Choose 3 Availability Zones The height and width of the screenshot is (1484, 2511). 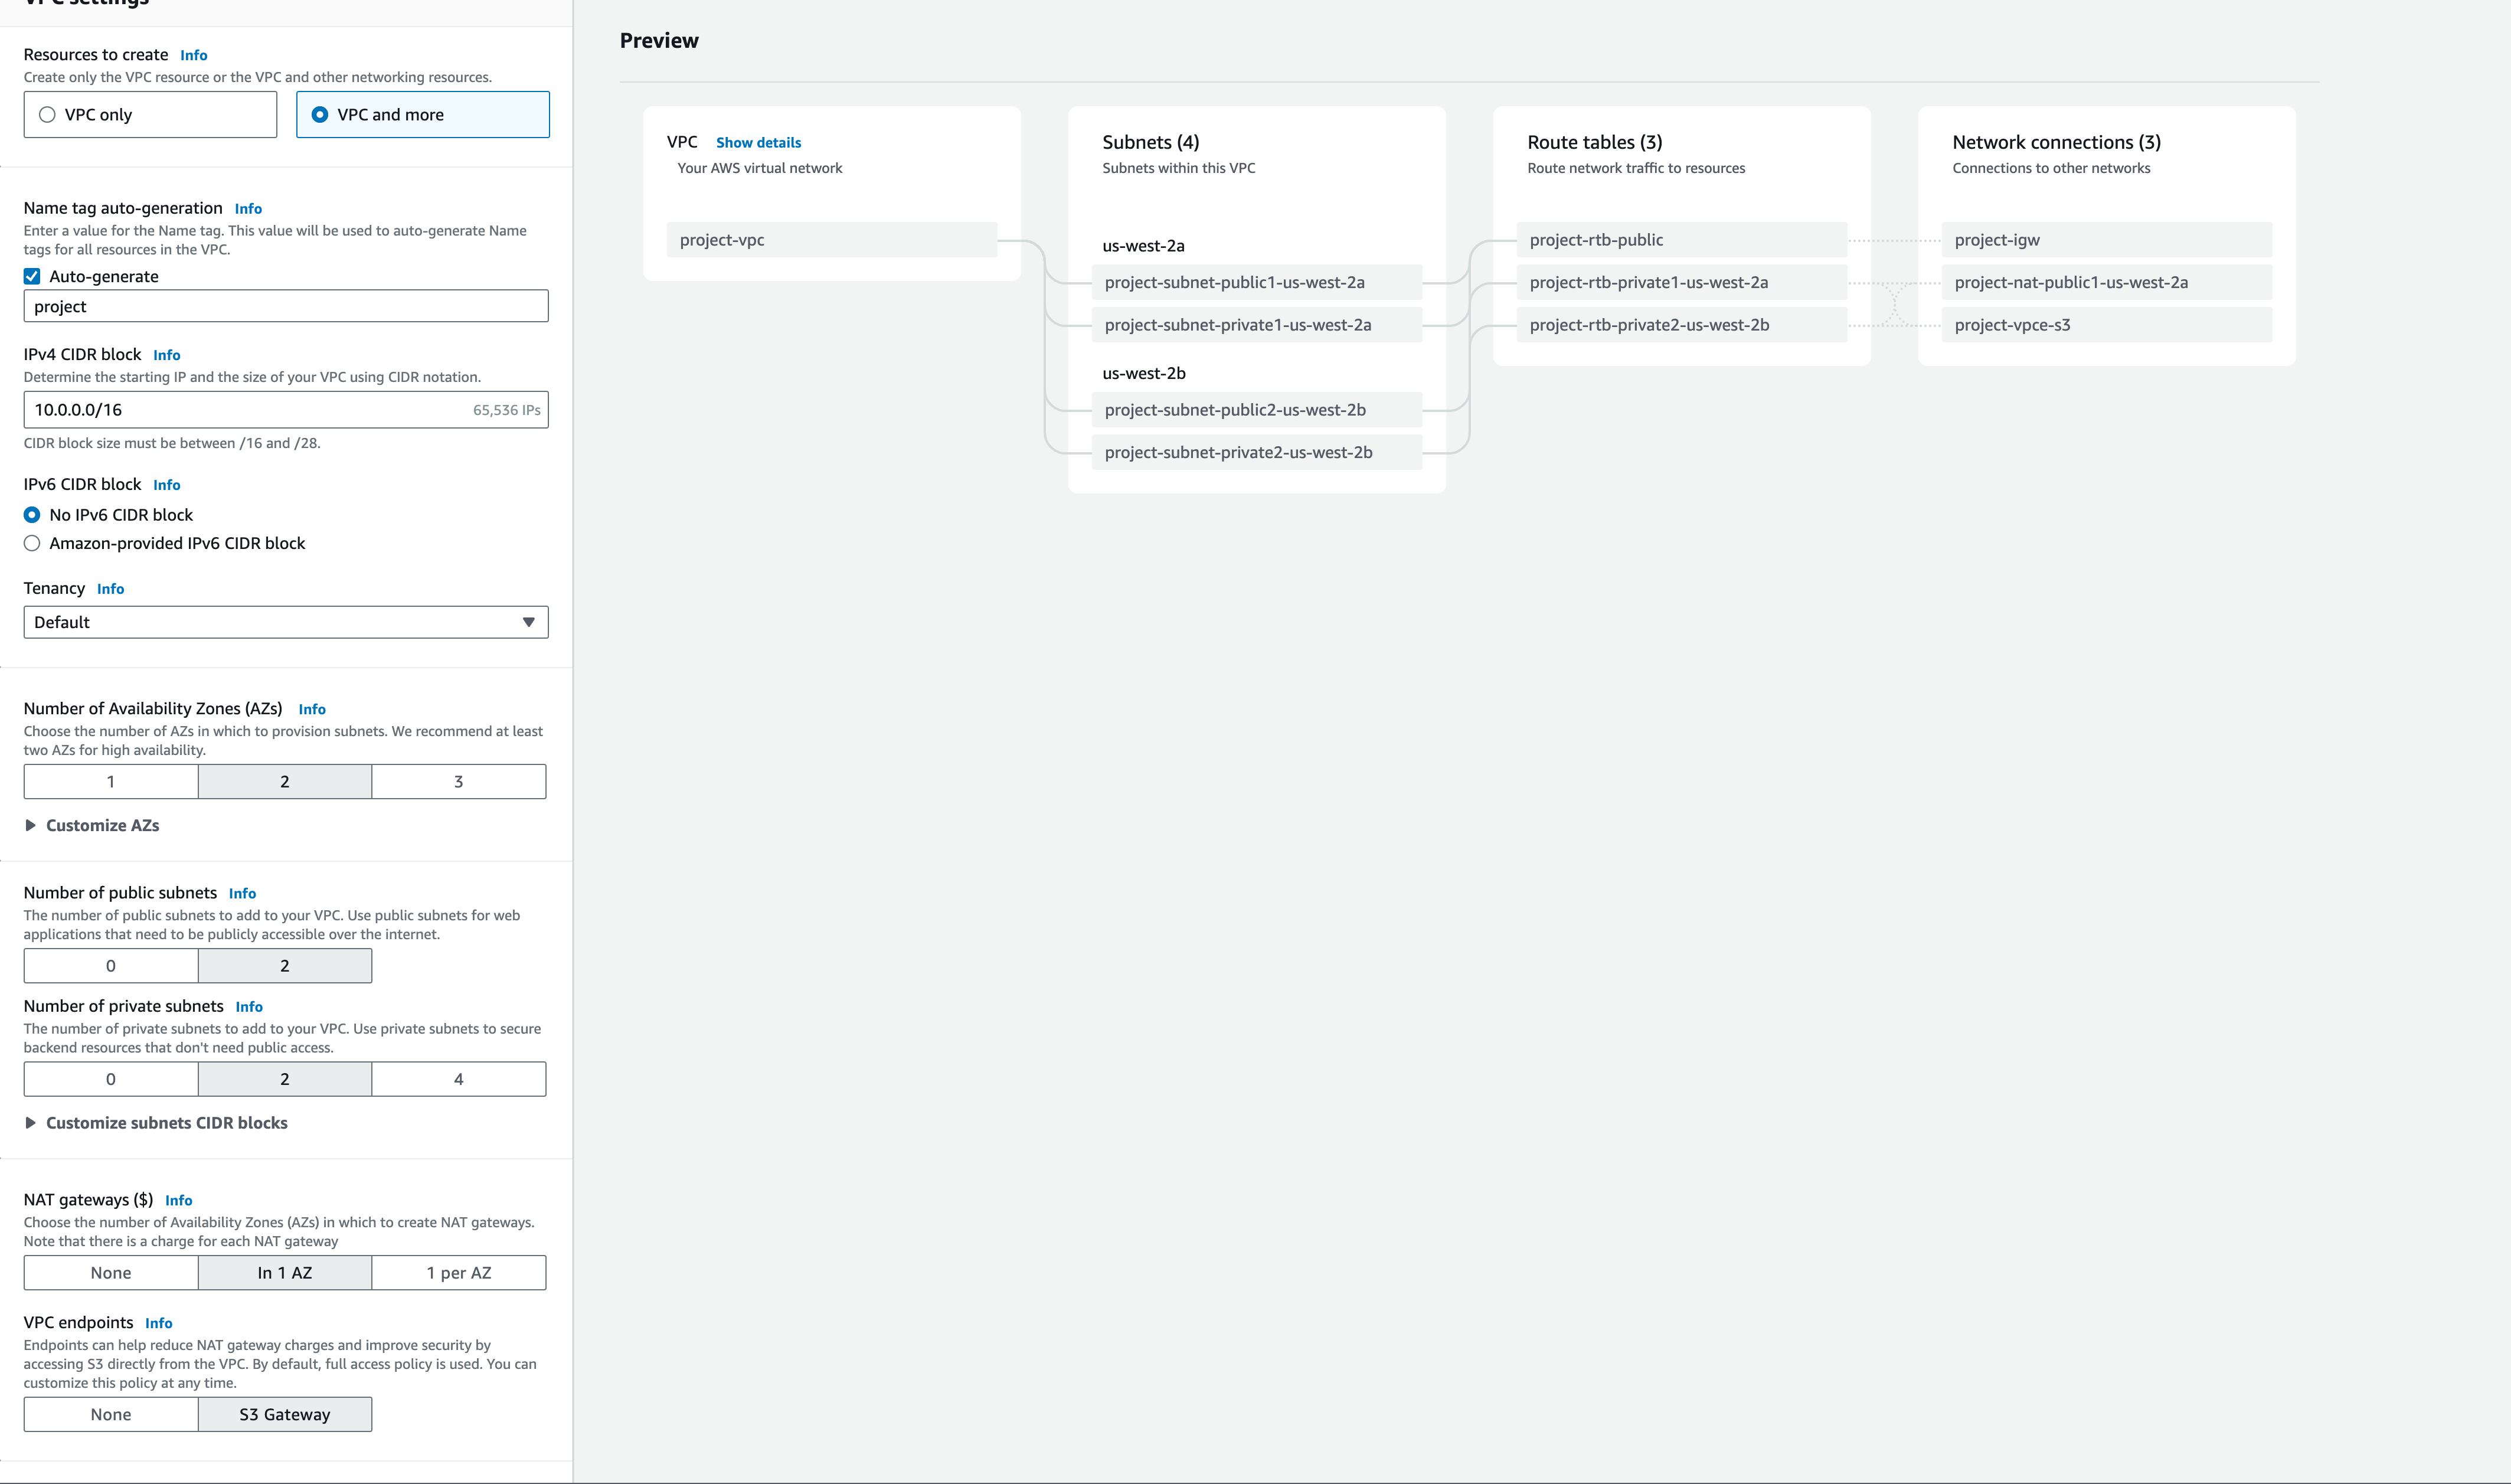point(458,781)
